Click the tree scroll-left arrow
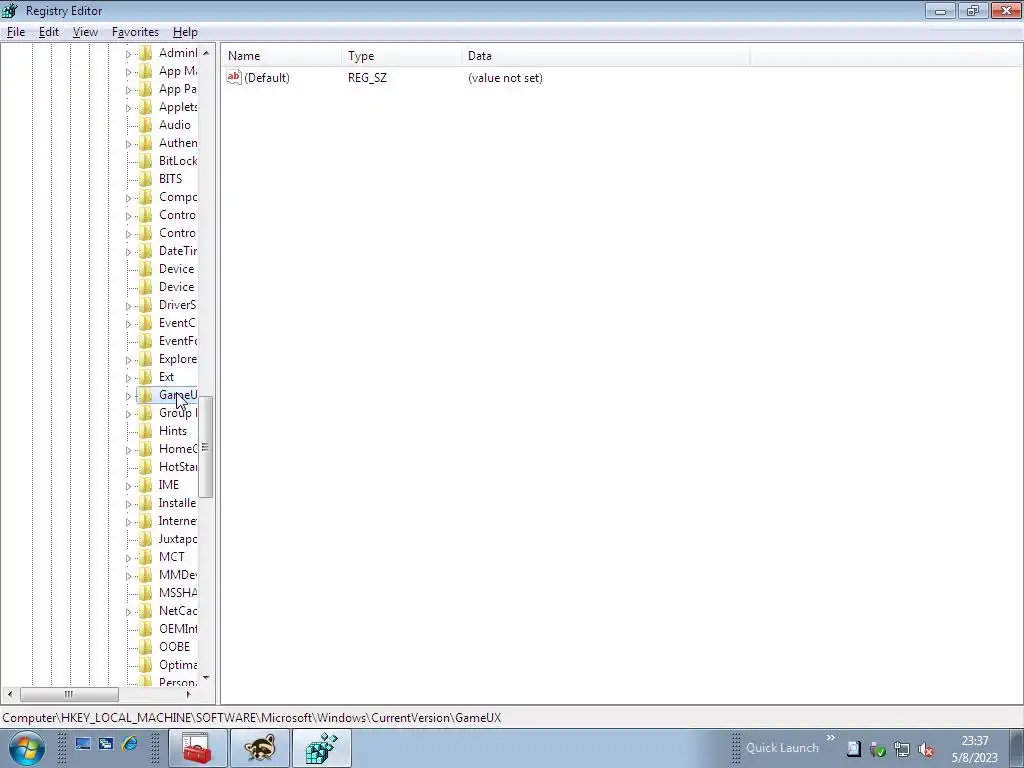 10,694
